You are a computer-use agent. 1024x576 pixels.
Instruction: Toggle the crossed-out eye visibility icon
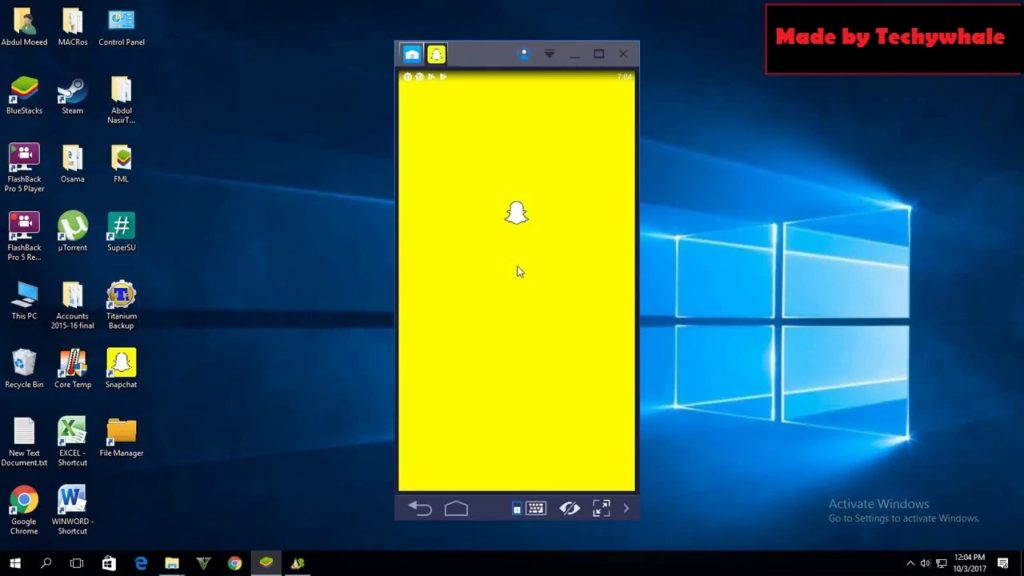569,508
